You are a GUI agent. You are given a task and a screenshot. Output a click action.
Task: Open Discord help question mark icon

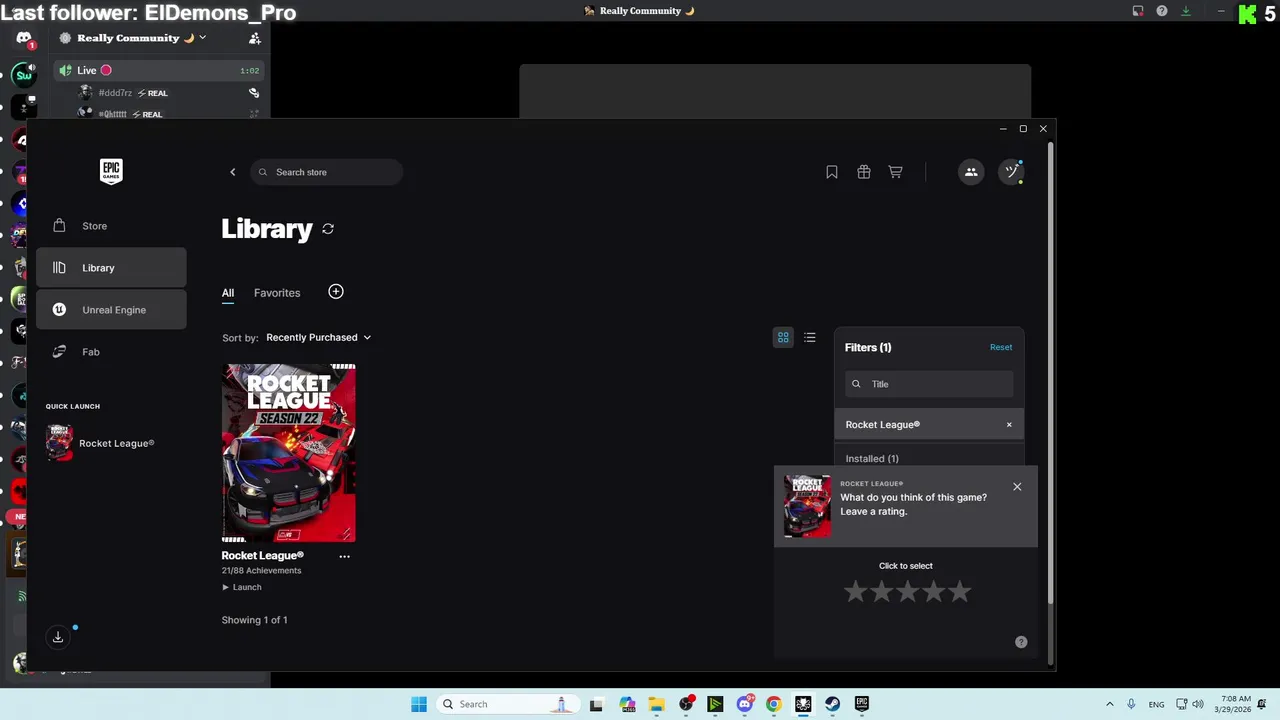[x=1162, y=11]
